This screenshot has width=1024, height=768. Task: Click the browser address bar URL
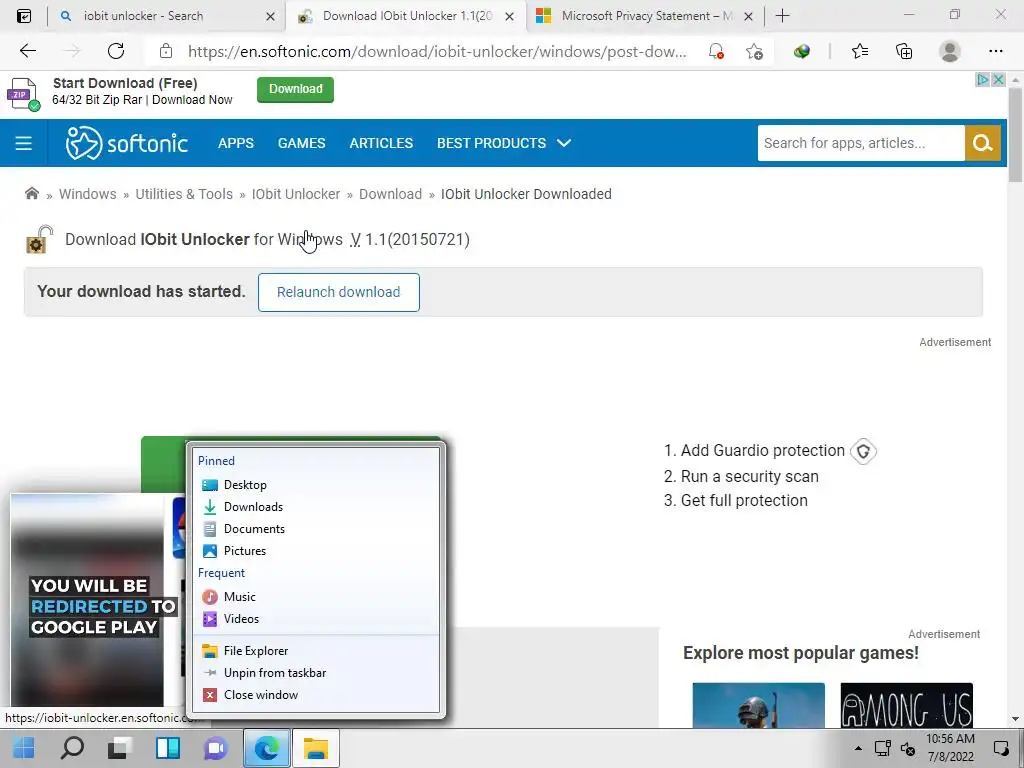[437, 52]
